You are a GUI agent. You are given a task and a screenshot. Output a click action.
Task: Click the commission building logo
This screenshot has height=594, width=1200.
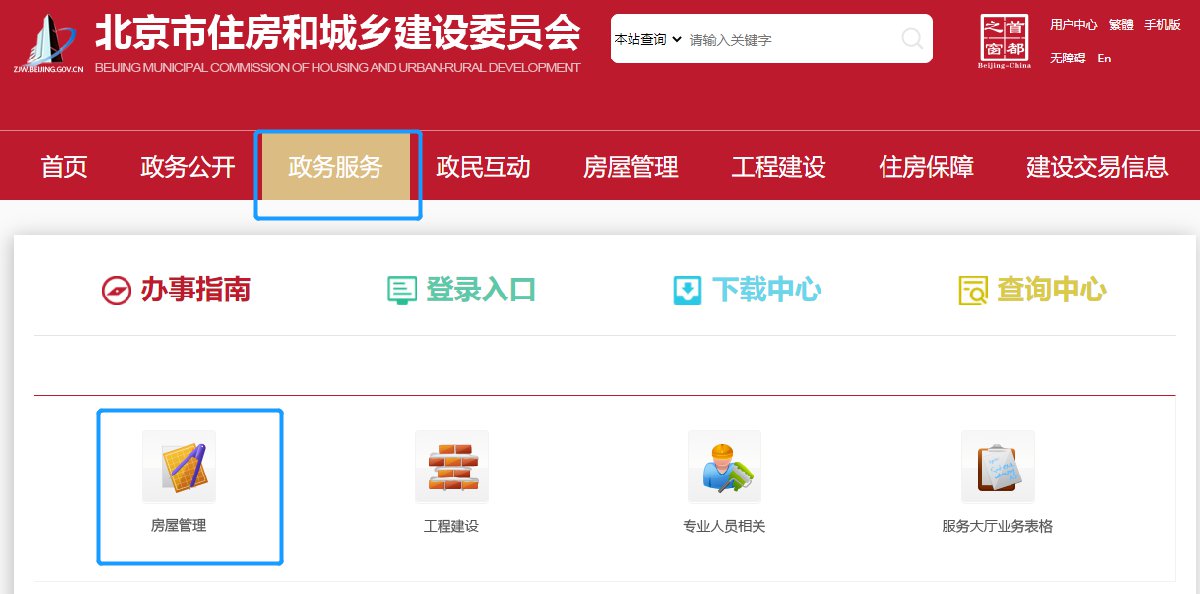48,42
